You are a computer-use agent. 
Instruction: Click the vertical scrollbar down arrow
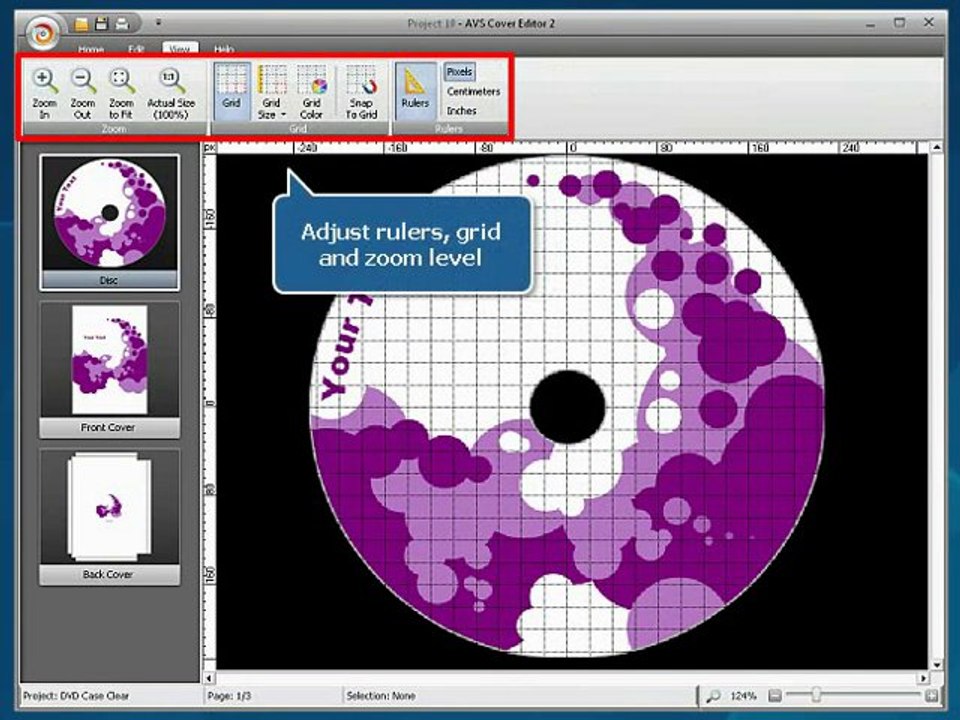[x=936, y=665]
